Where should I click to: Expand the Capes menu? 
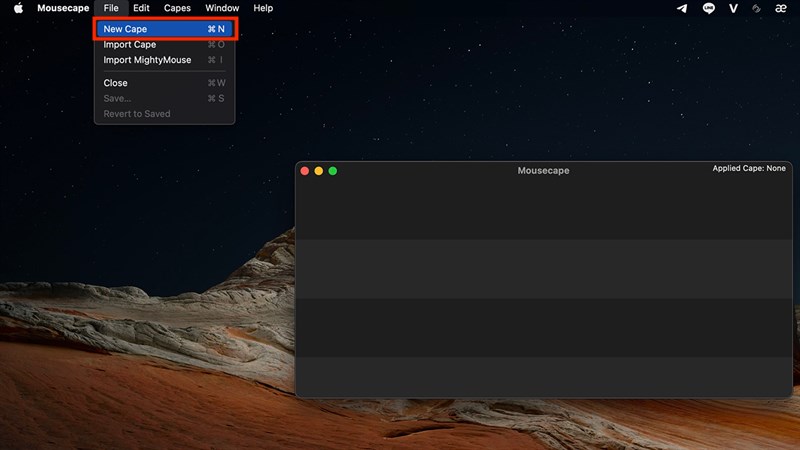(177, 8)
